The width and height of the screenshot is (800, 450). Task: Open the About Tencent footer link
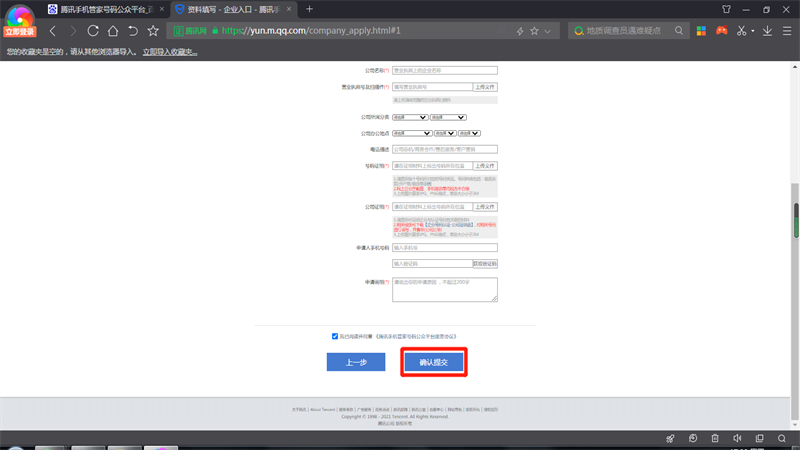tap(322, 410)
